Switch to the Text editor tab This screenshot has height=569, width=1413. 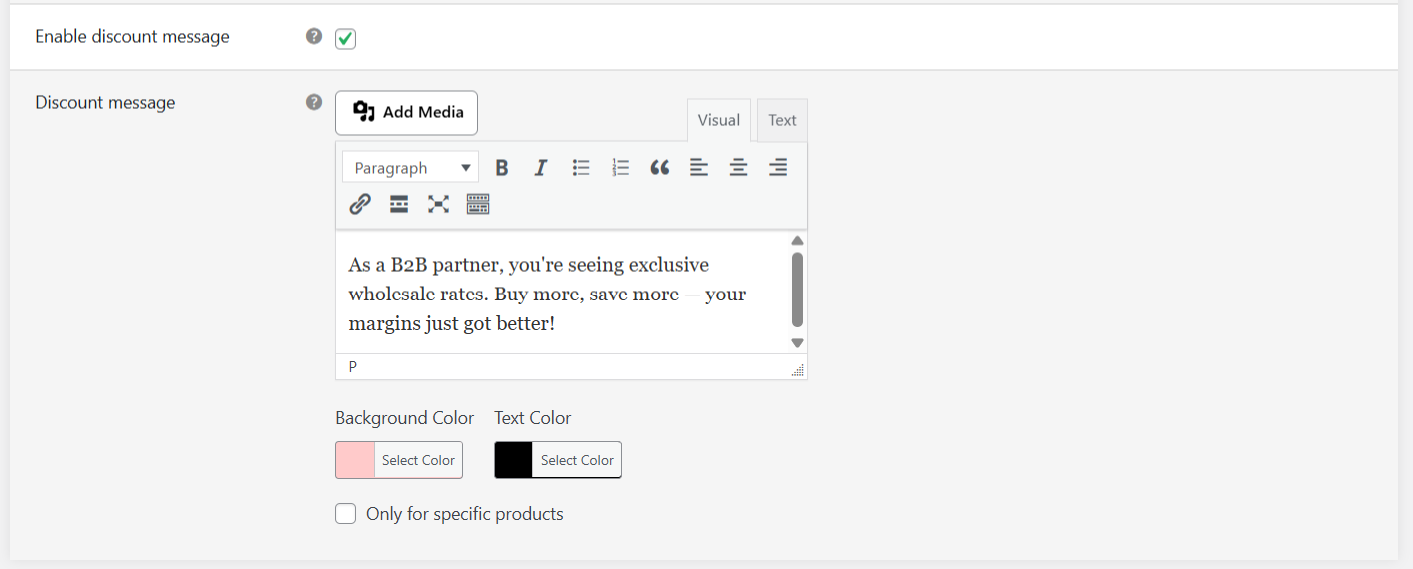[782, 120]
